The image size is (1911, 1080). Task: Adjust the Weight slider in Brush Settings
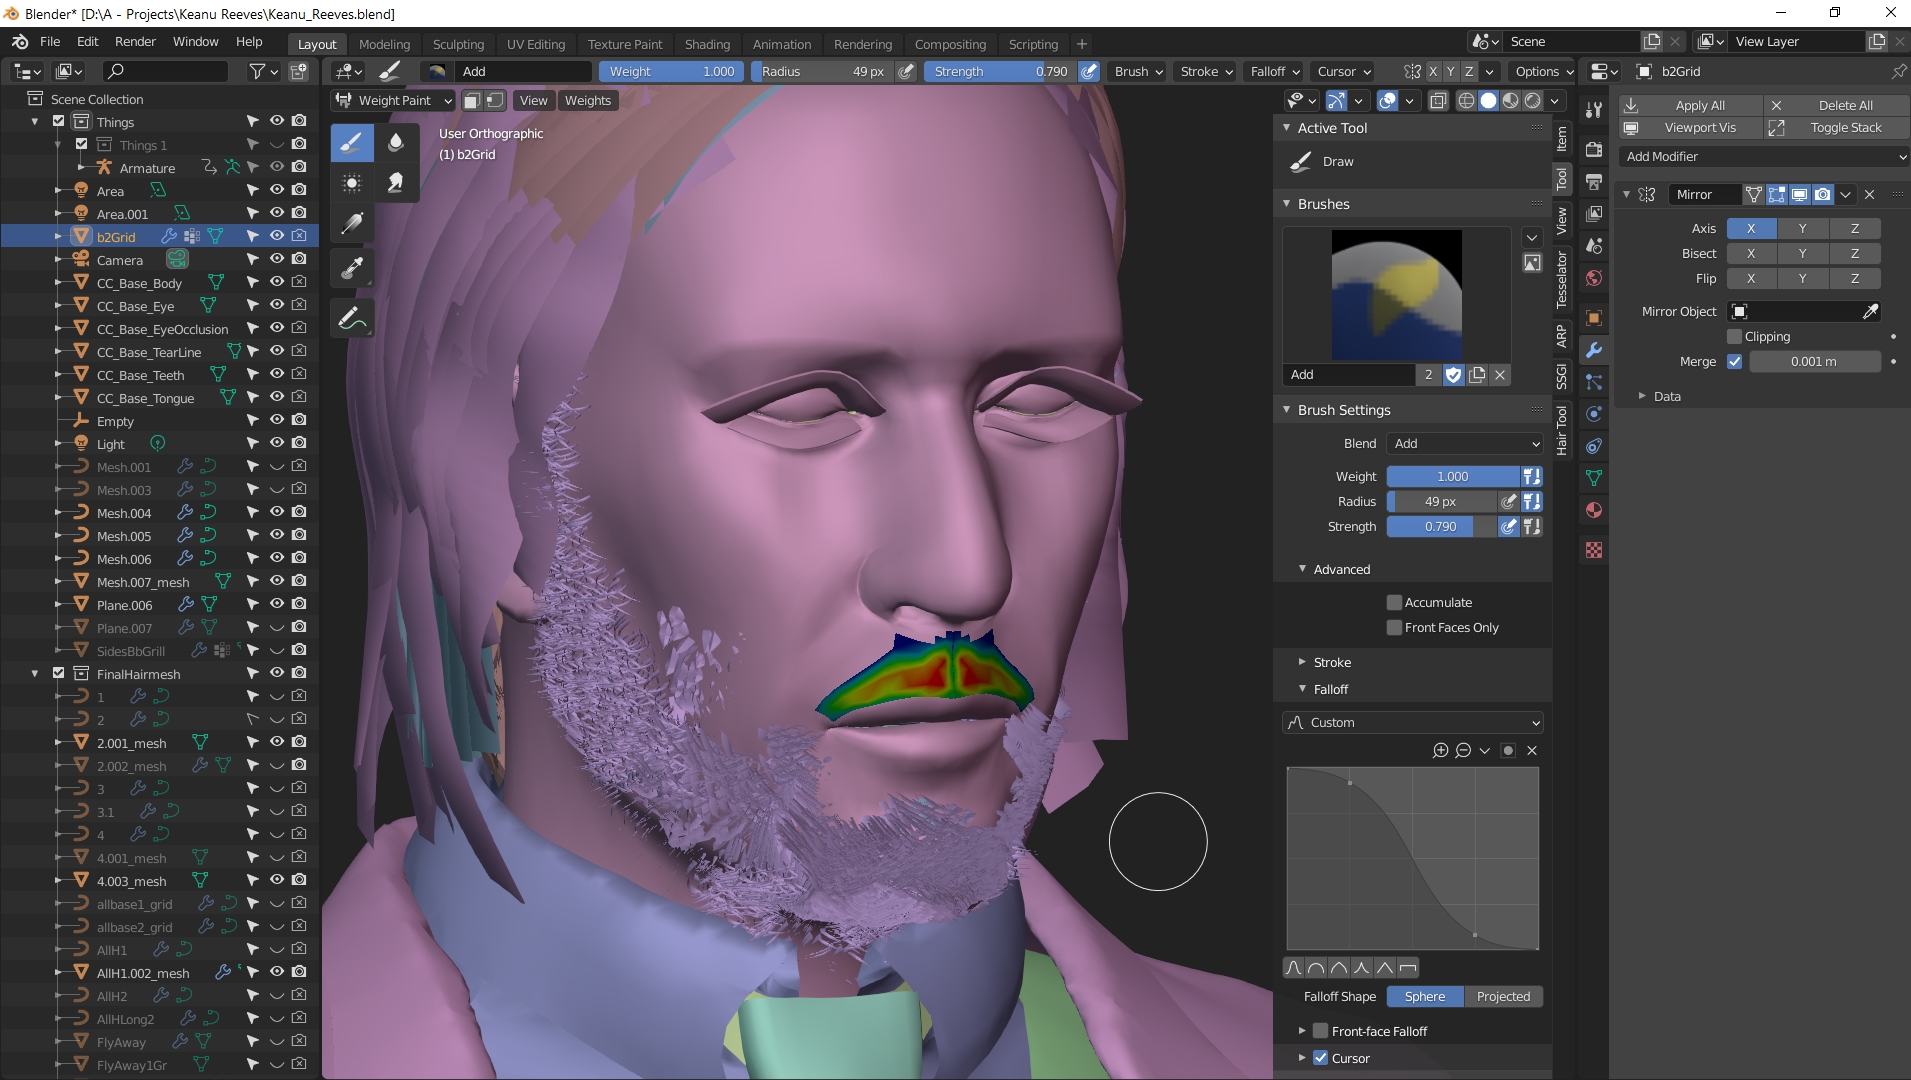[x=1453, y=476]
